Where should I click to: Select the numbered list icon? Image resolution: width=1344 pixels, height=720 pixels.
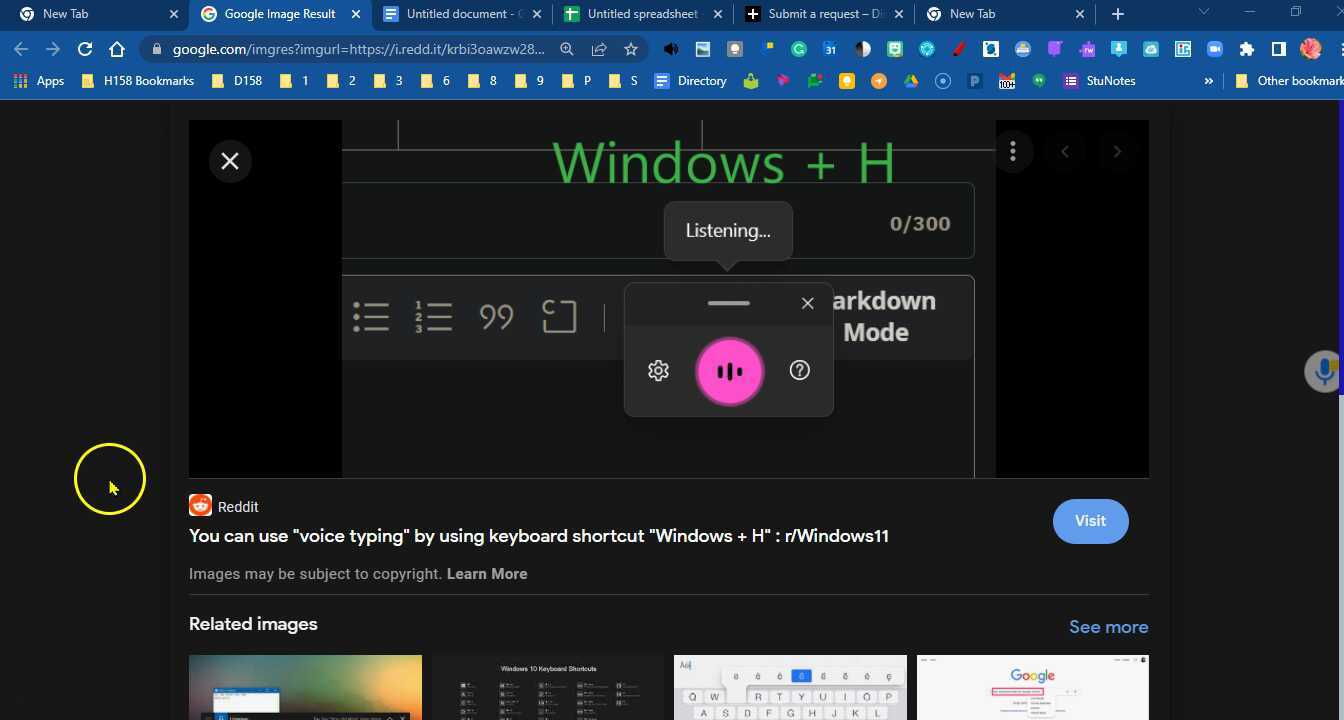pyautogui.click(x=433, y=316)
